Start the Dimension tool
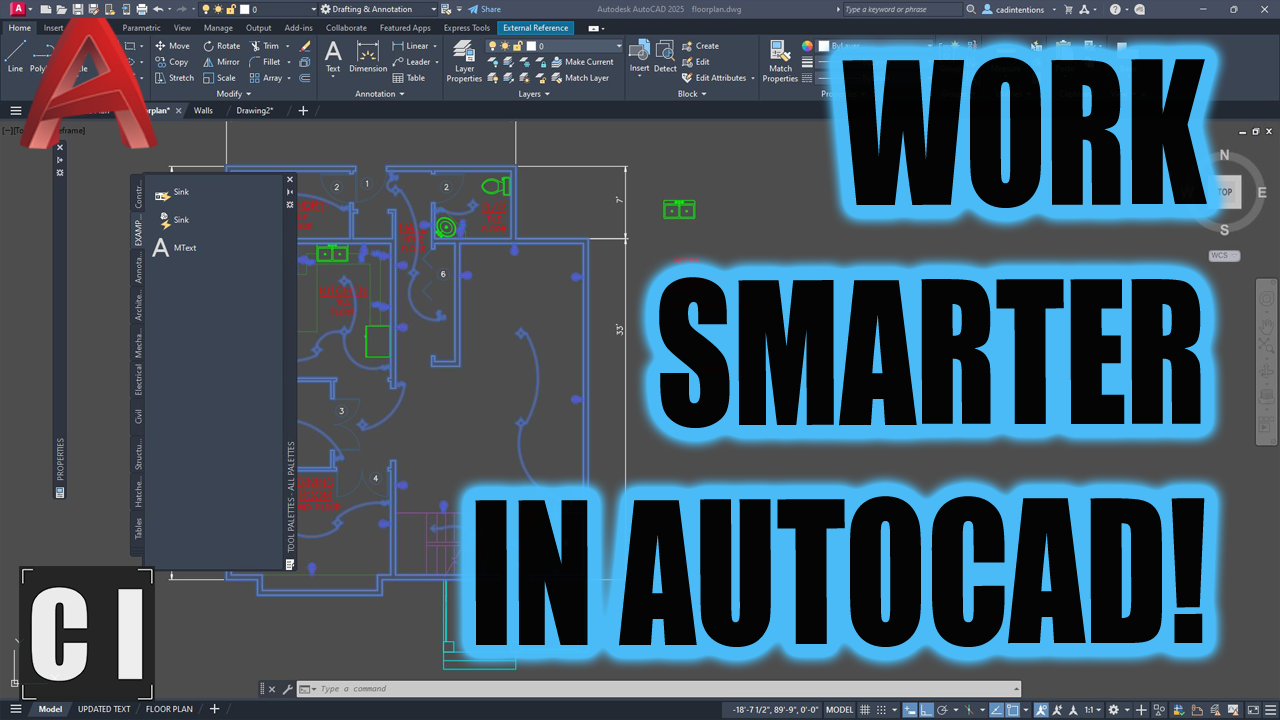The height and width of the screenshot is (720, 1280). (368, 57)
